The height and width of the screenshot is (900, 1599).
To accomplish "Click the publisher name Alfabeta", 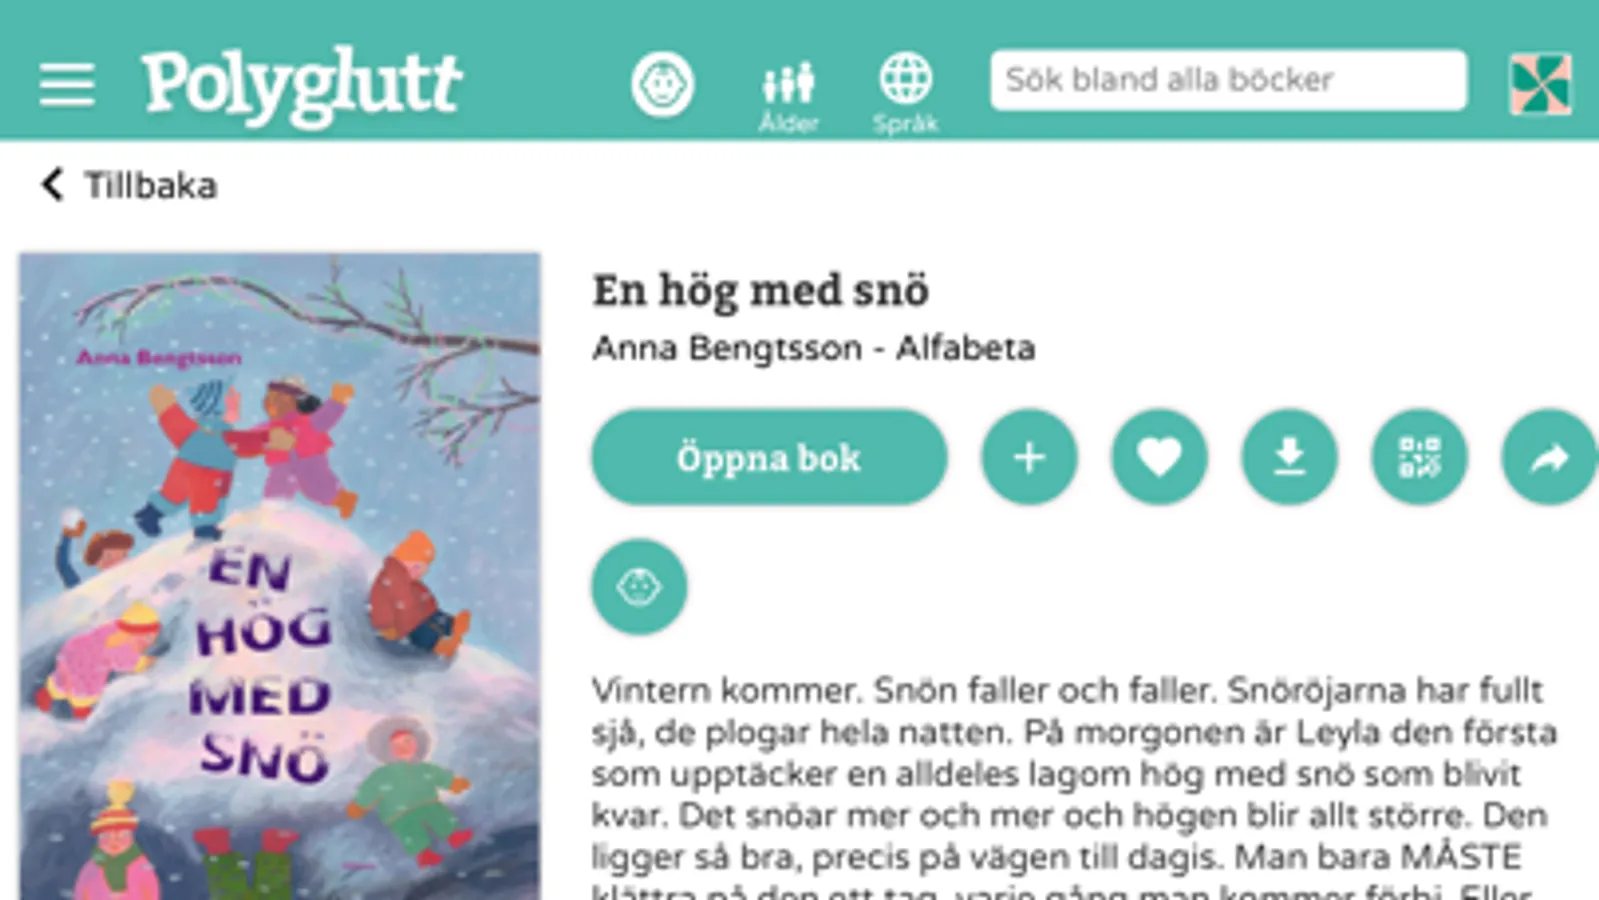I will tap(966, 348).
